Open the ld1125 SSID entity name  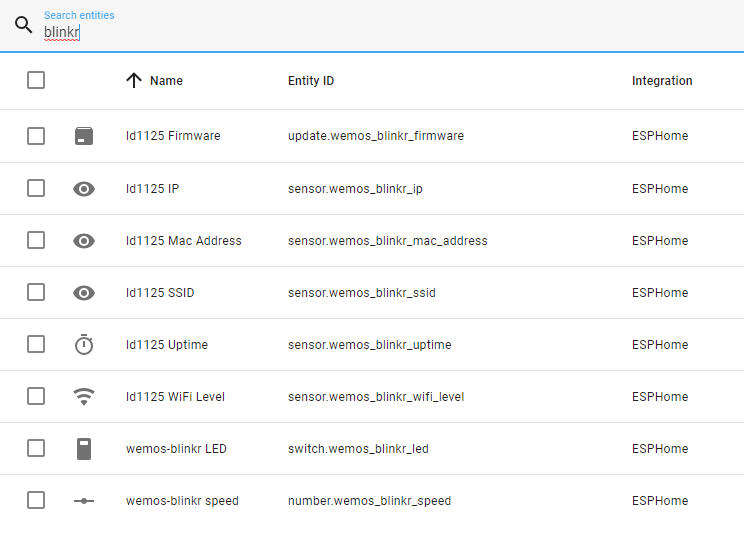160,292
